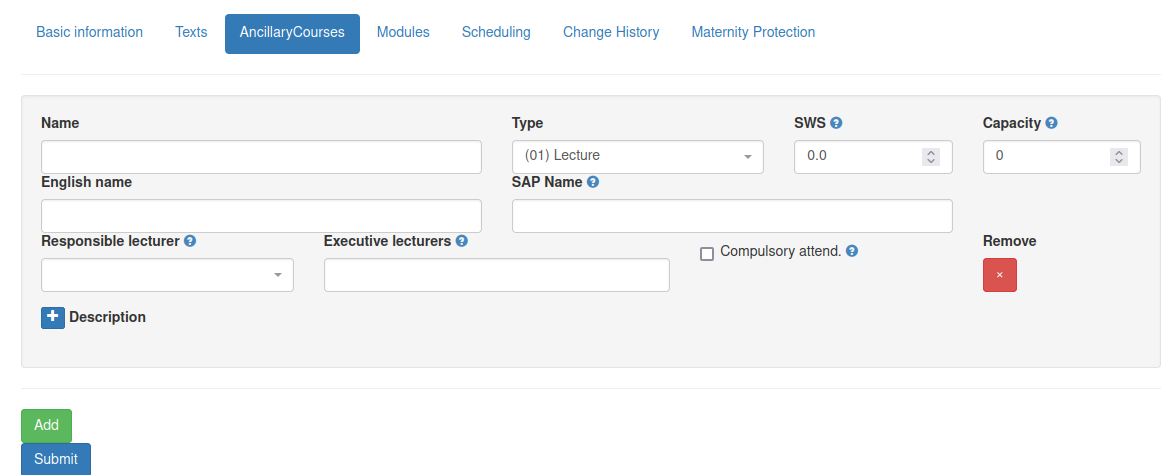
Task: Expand Description with the plus icon
Action: click(53, 317)
